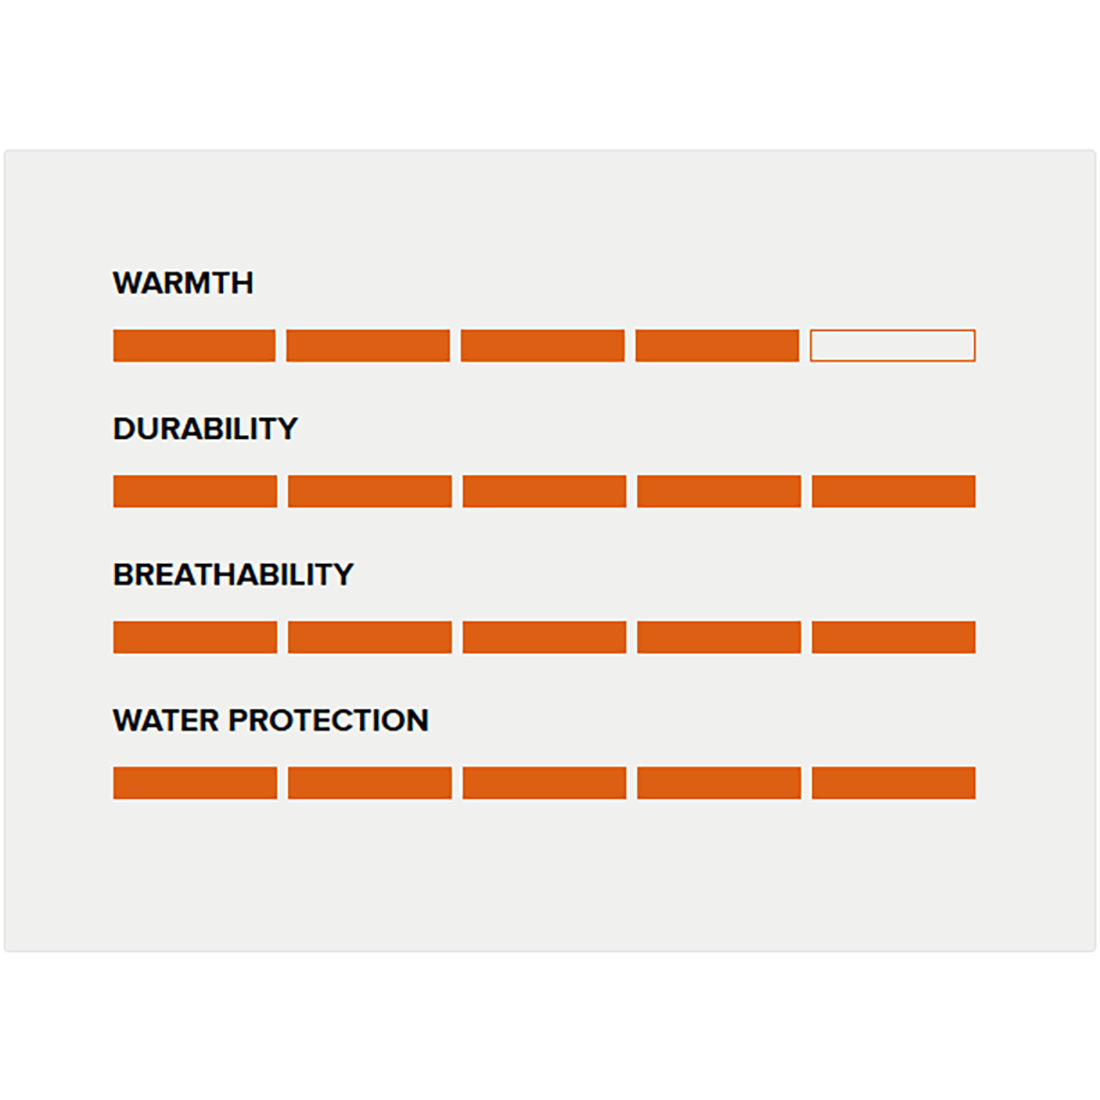Choose the fifth Durability rating segment
Image resolution: width=1100 pixels, height=1100 pixels.
pyautogui.click(x=893, y=491)
